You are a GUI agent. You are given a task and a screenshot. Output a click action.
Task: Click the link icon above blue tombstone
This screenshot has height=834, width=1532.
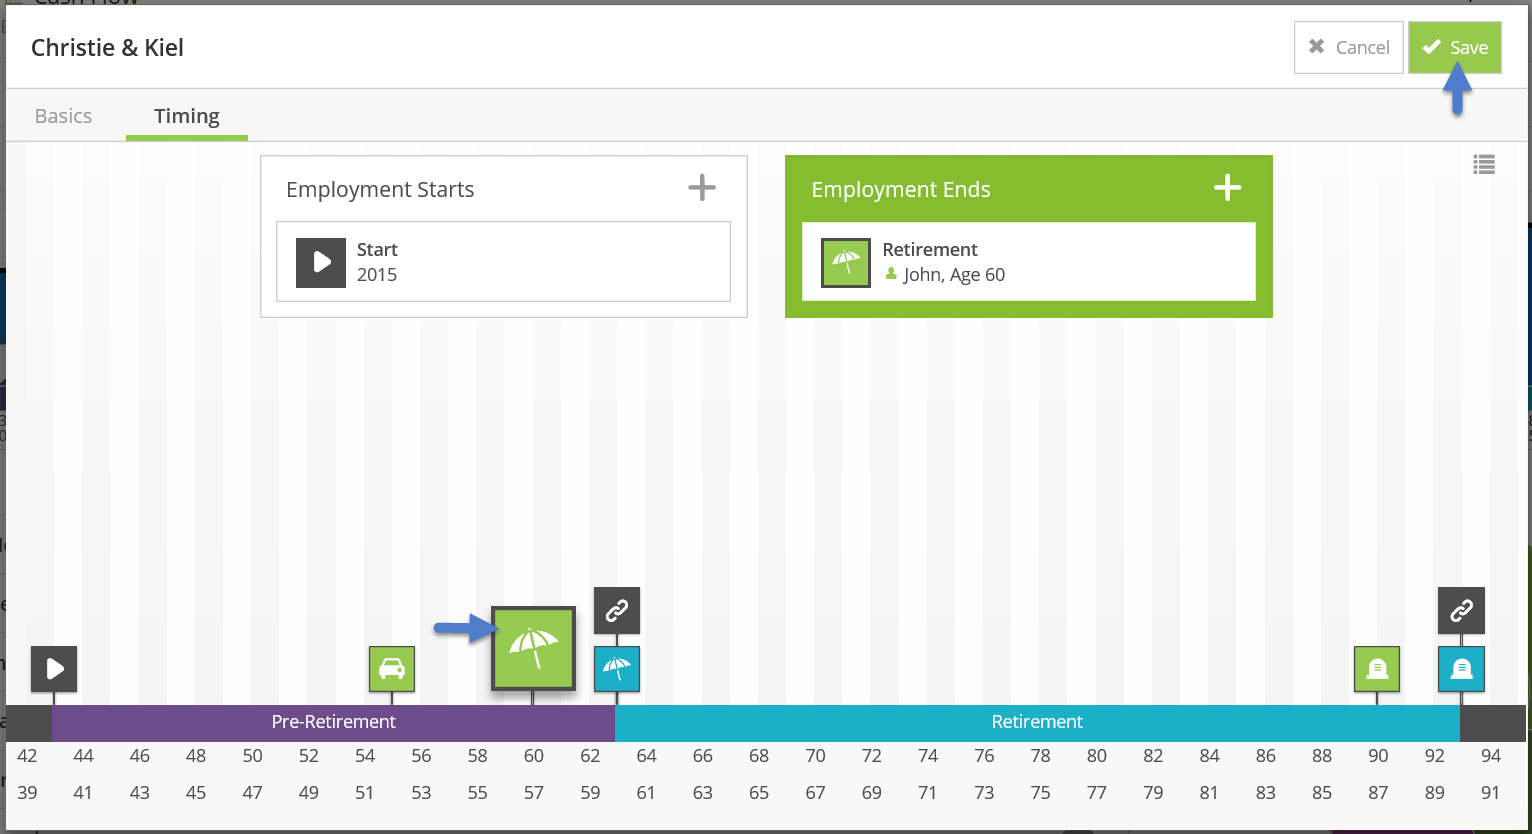point(1461,610)
